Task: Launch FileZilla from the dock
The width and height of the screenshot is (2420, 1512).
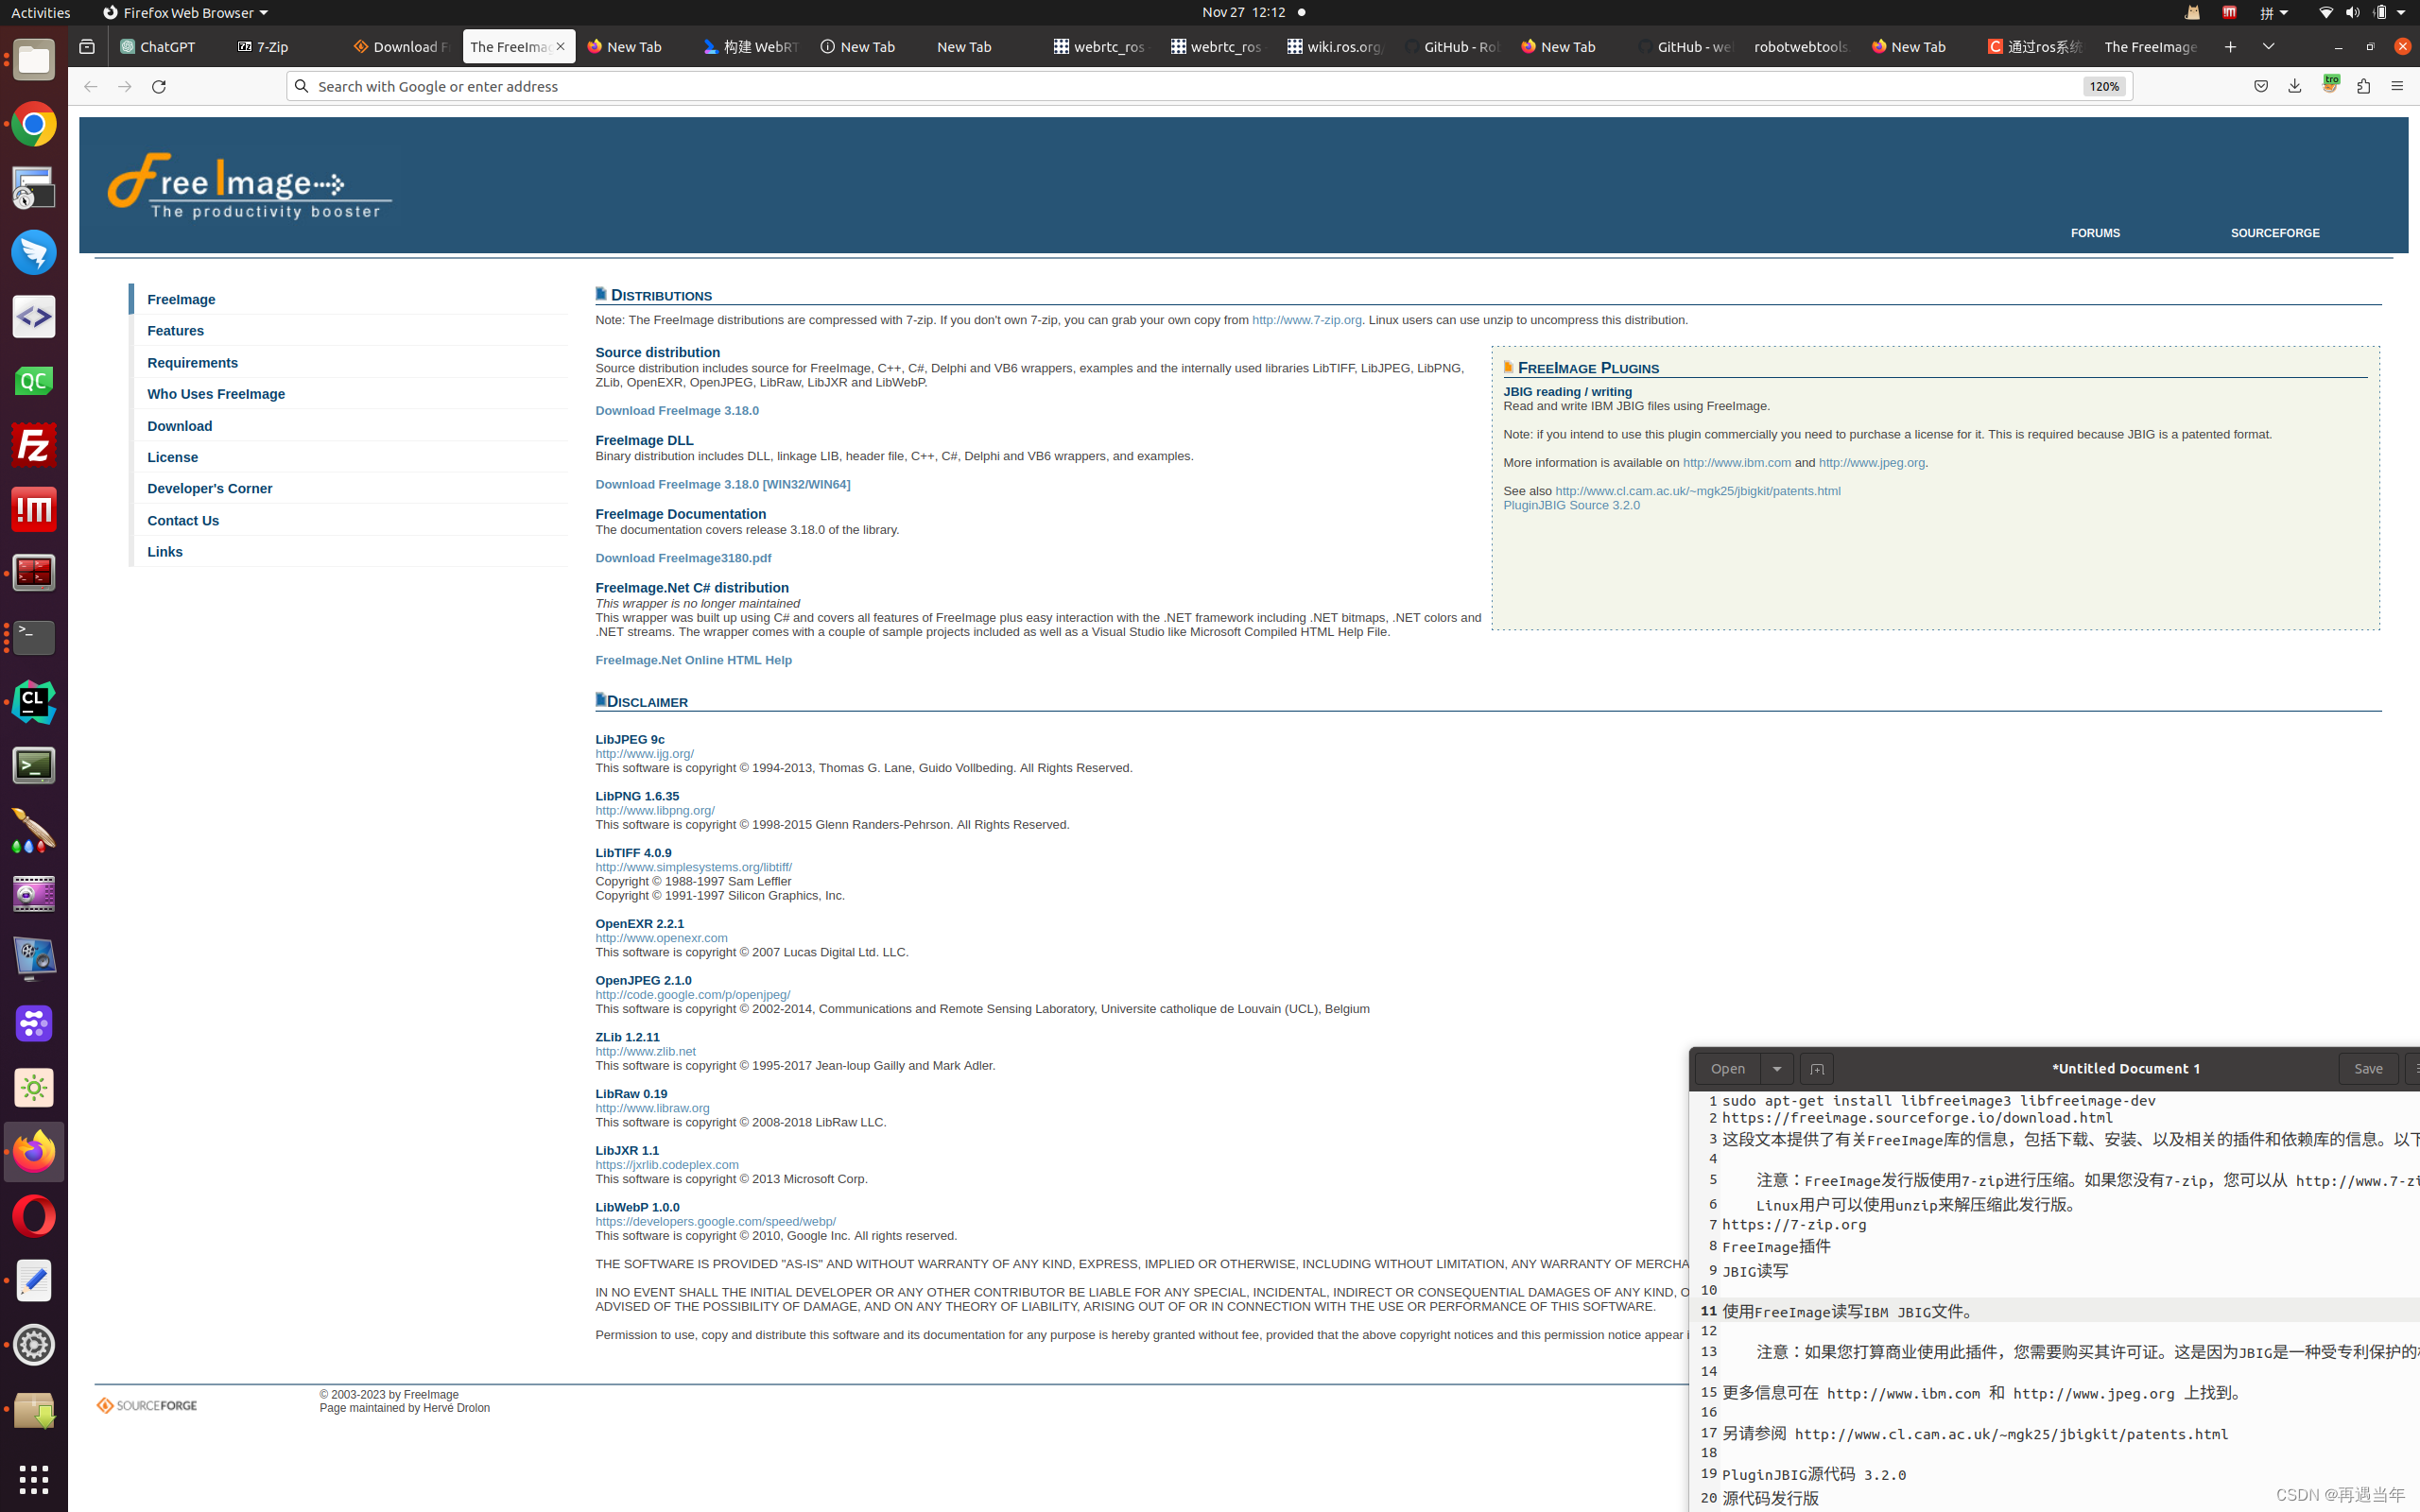Action: coord(33,445)
